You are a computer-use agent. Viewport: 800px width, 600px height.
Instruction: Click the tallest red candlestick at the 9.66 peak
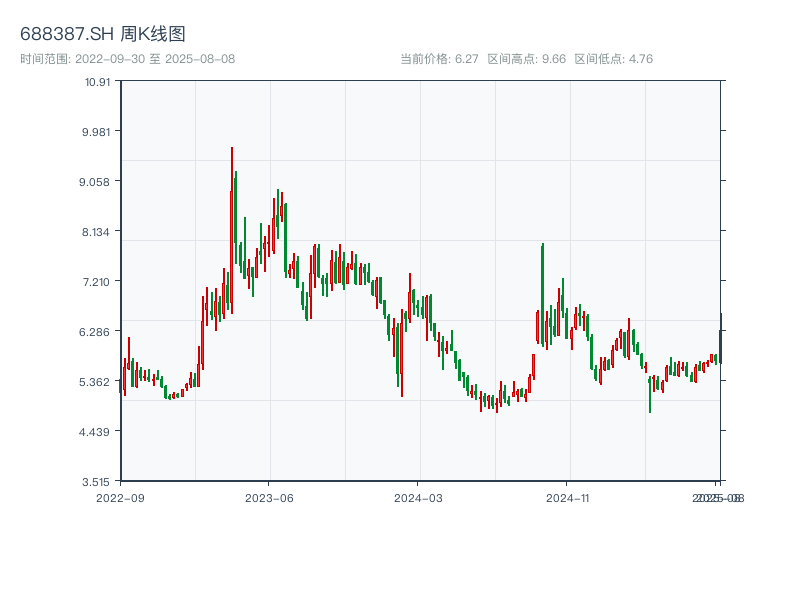click(x=232, y=230)
